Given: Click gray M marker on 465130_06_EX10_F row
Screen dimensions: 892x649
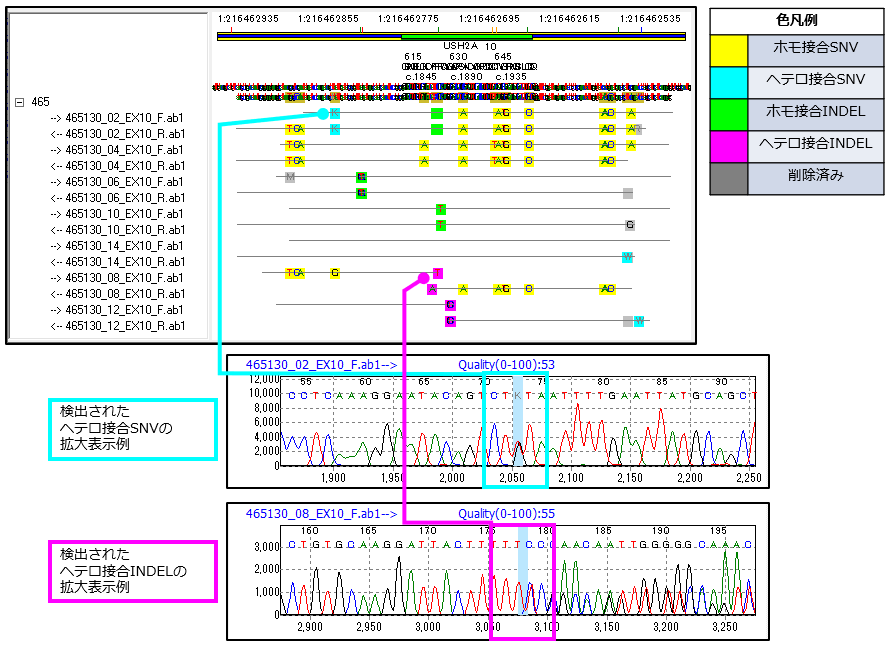Looking at the screenshot, I should coord(290,177).
